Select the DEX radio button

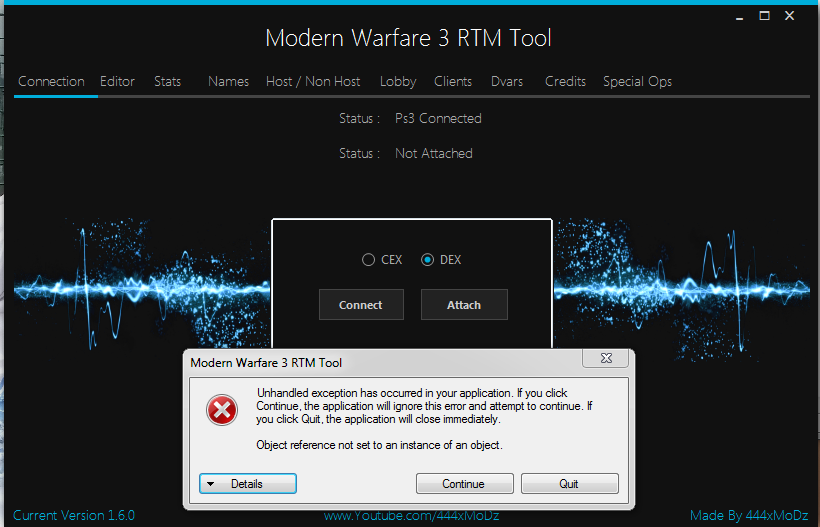coord(441,259)
